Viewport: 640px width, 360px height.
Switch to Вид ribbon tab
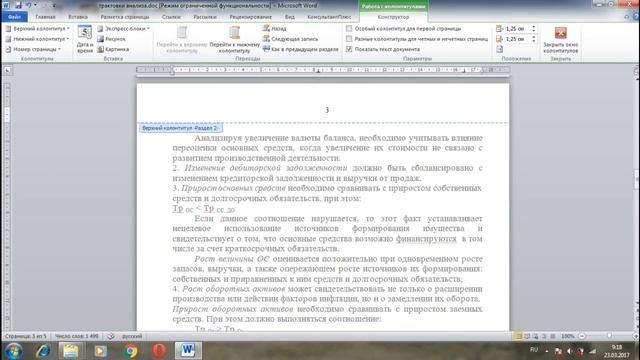tap(290, 17)
